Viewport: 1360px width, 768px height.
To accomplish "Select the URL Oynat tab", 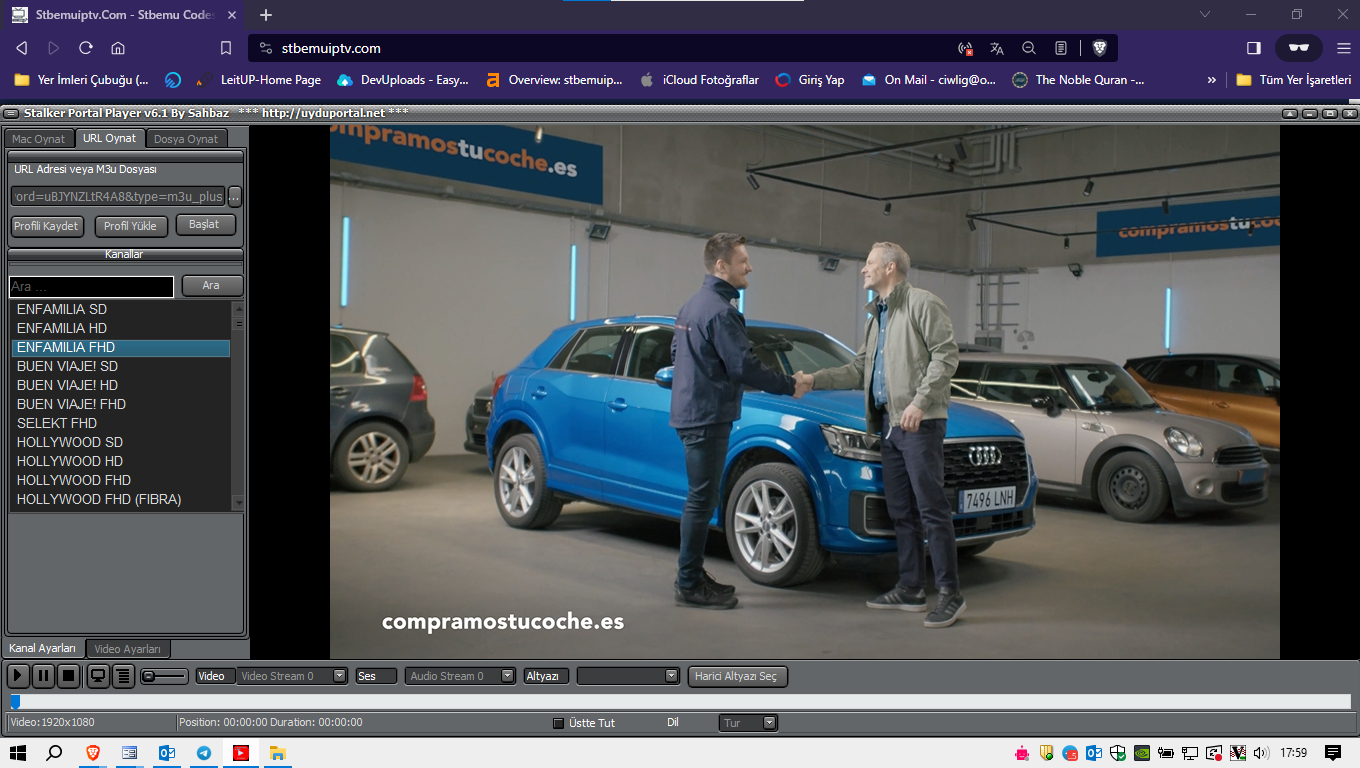I will click(x=110, y=138).
